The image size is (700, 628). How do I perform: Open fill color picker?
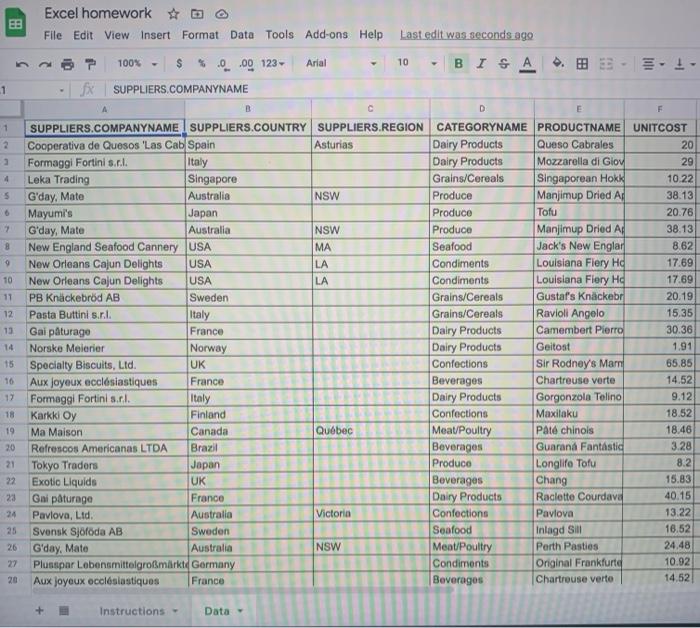pyautogui.click(x=558, y=63)
